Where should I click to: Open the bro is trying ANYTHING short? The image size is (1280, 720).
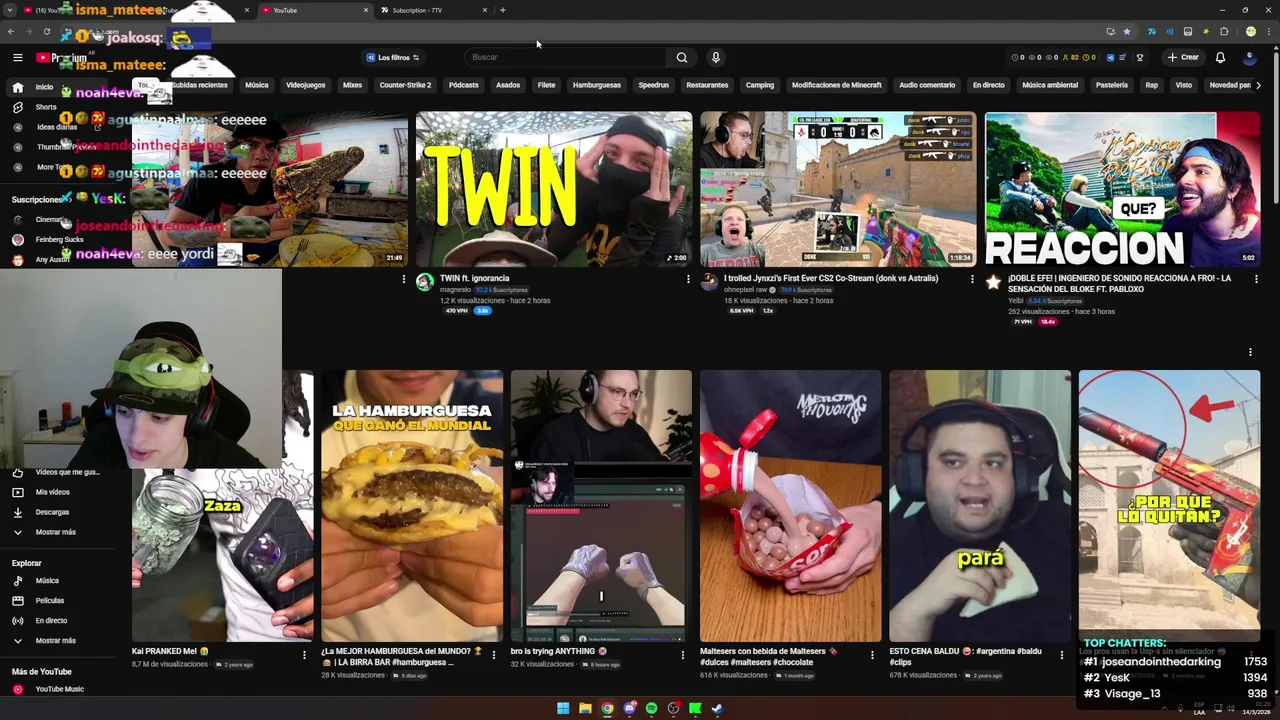point(601,506)
